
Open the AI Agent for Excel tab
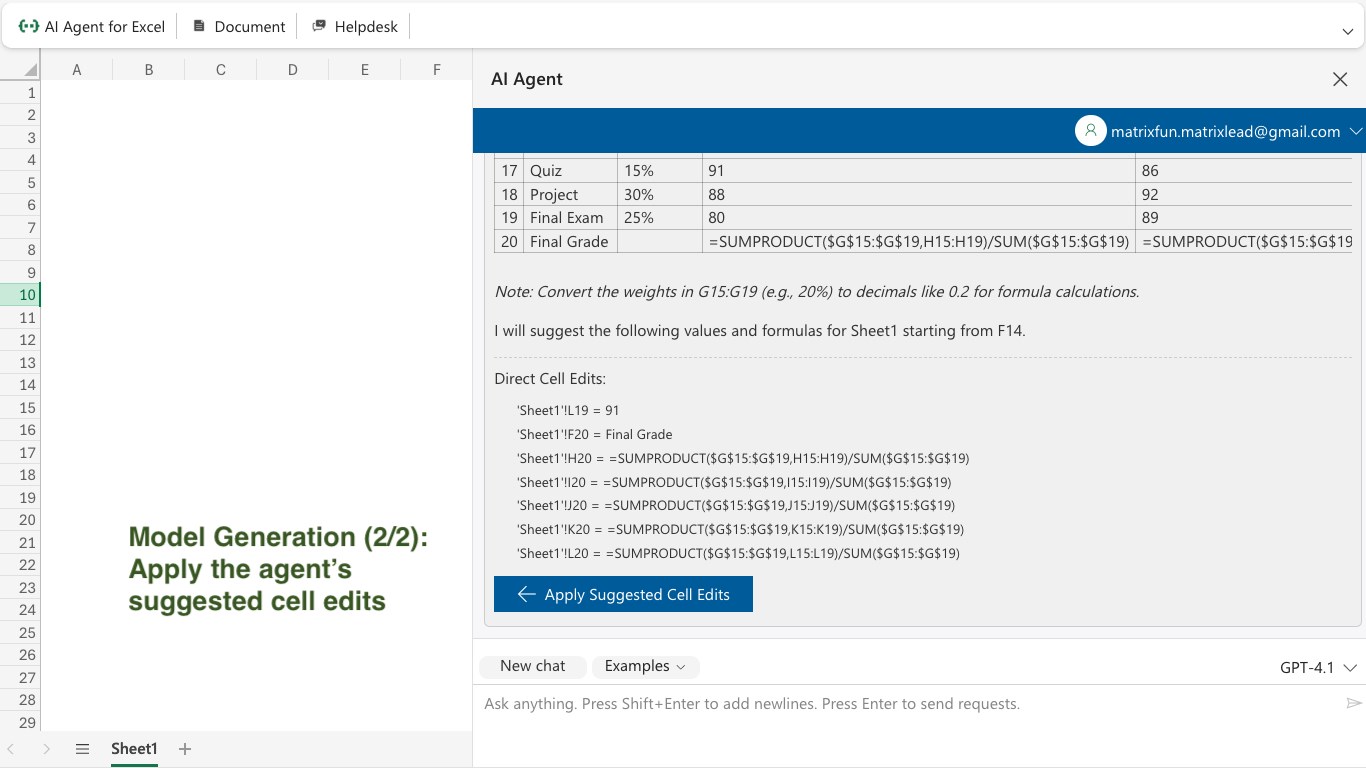tap(92, 27)
